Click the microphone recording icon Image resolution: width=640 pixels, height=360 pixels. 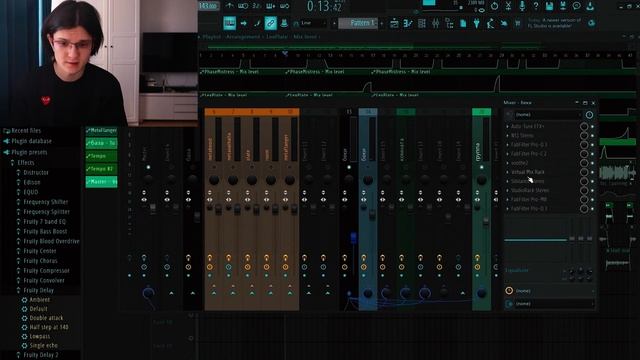522,6
